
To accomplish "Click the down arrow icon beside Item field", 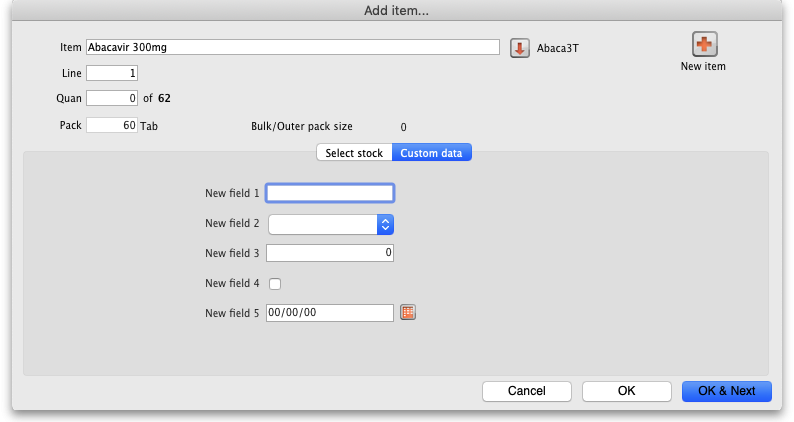I will [519, 48].
